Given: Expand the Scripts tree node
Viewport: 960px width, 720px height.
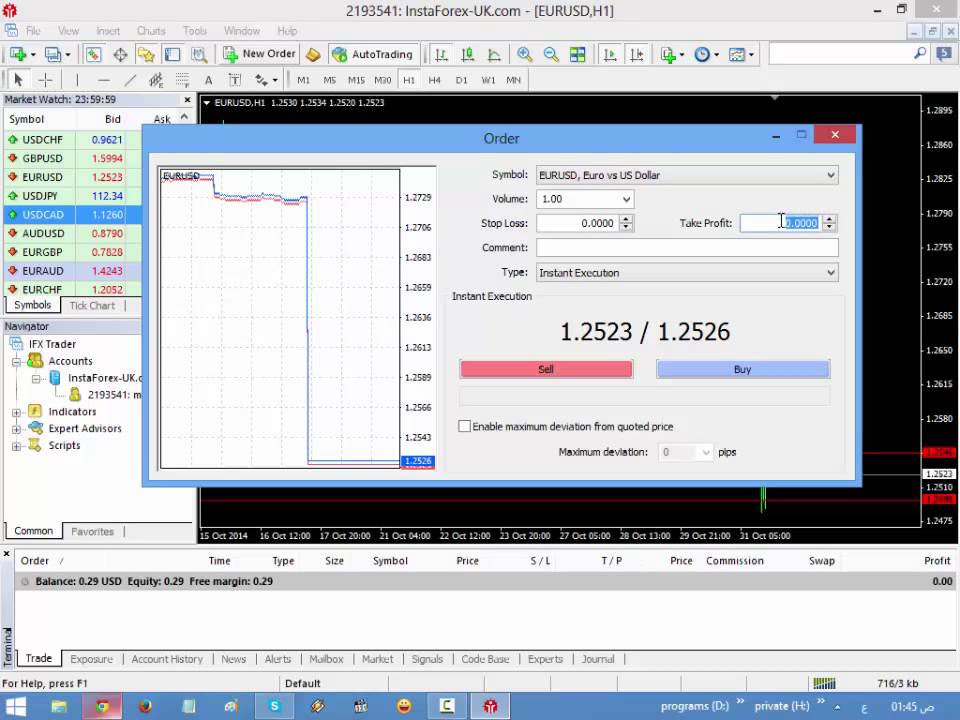Looking at the screenshot, I should click(17, 446).
